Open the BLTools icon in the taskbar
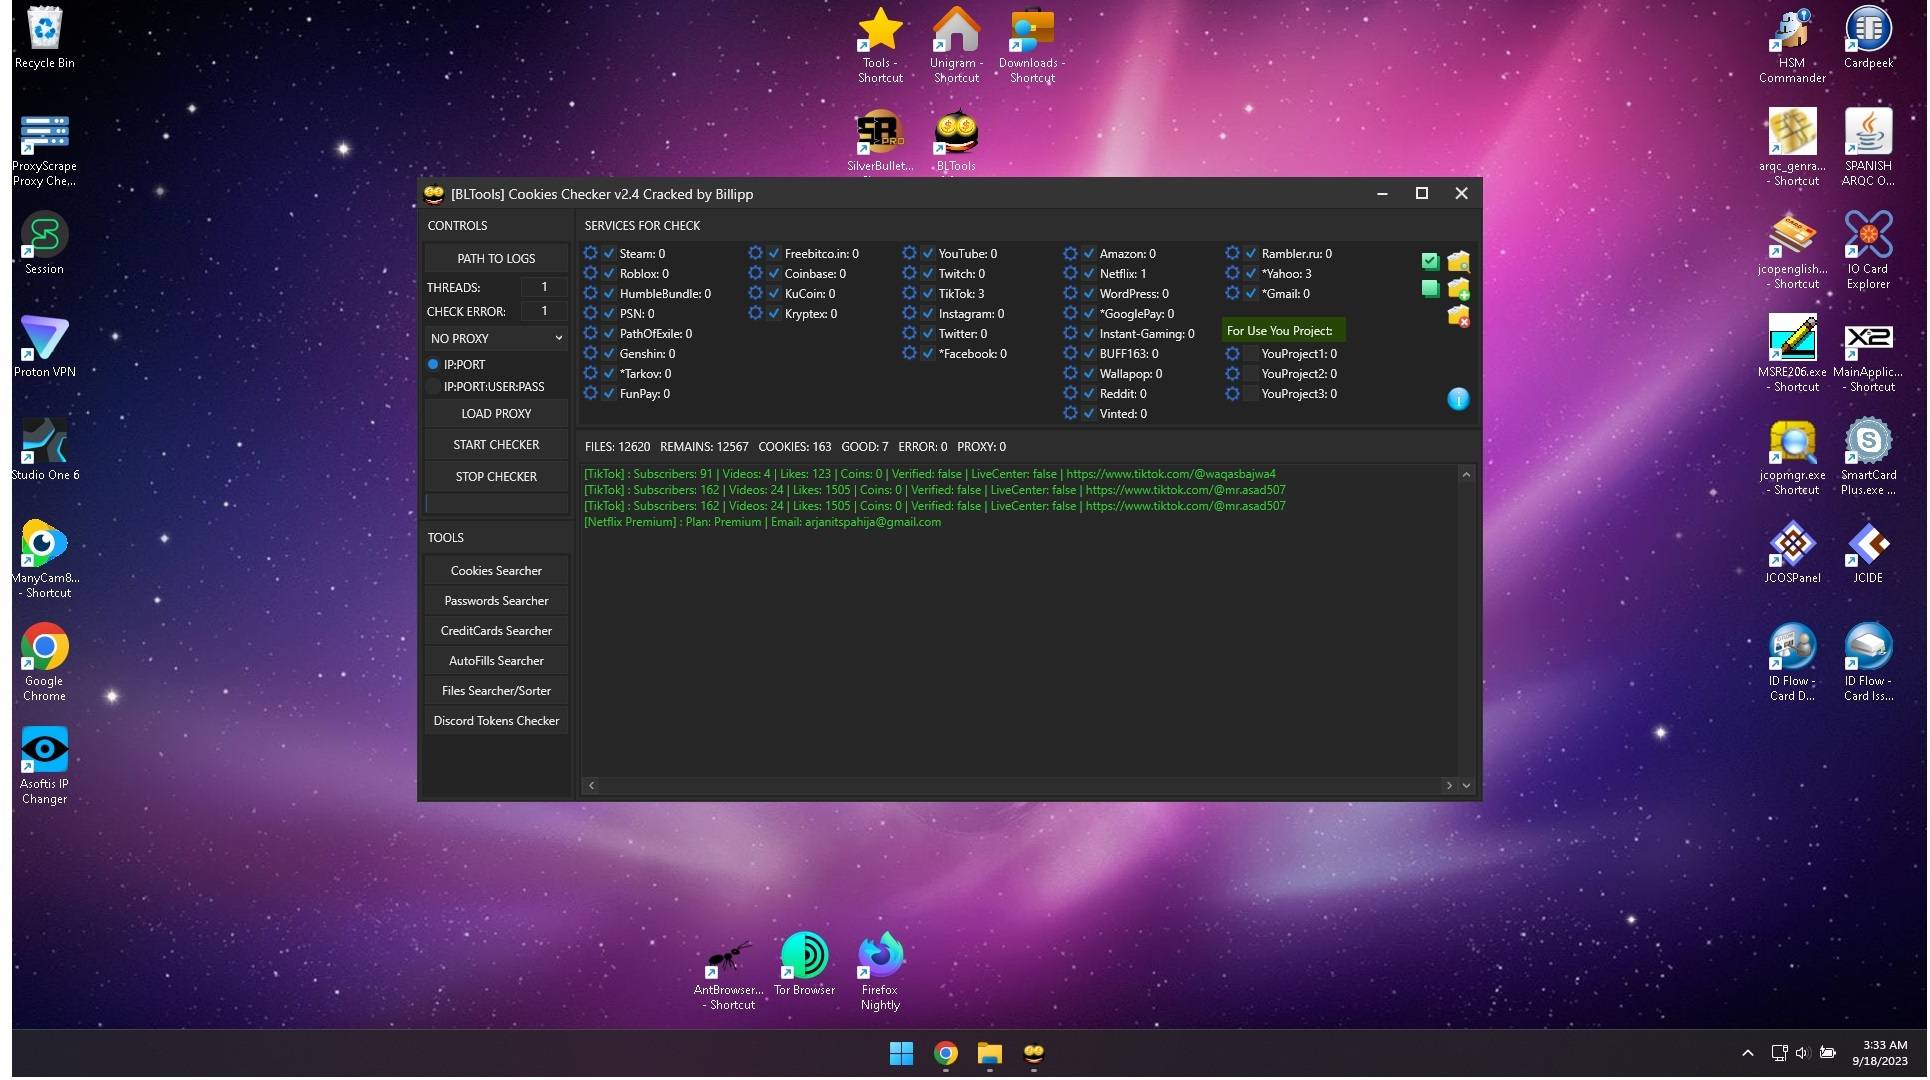This screenshot has width=1930, height=1080. 1033,1053
